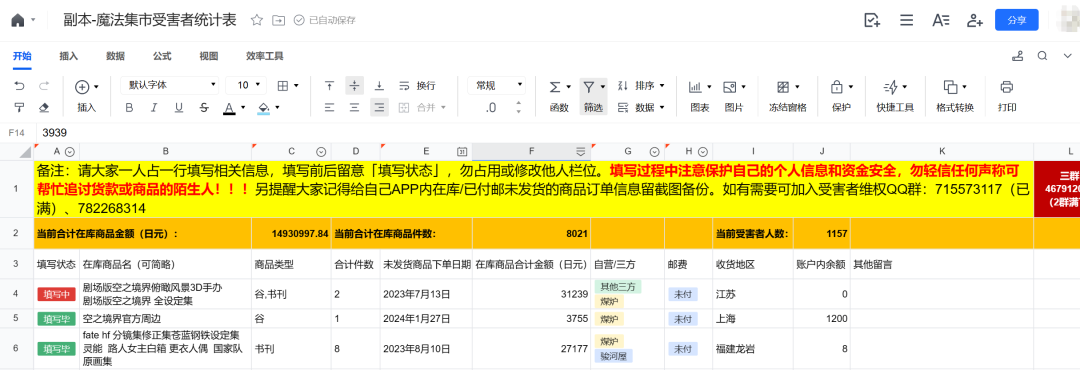Click the checklist-plus icon in header
The image size is (1080, 370).
[x=872, y=20]
